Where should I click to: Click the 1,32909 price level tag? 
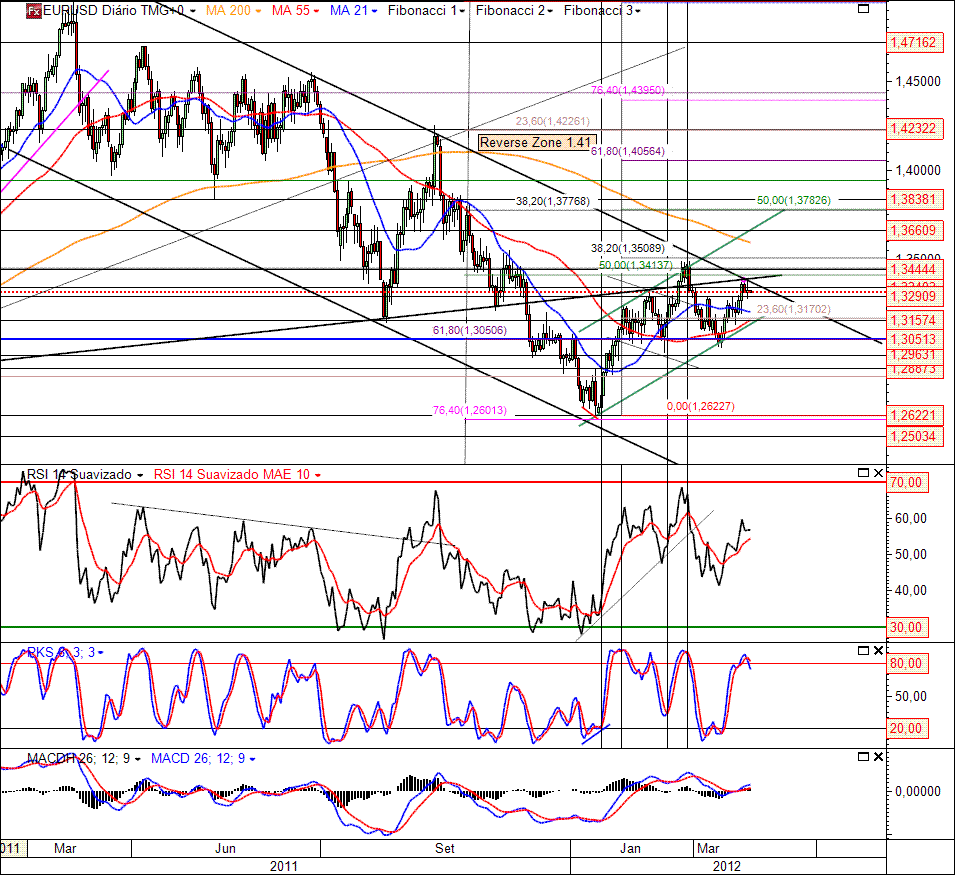[x=913, y=297]
